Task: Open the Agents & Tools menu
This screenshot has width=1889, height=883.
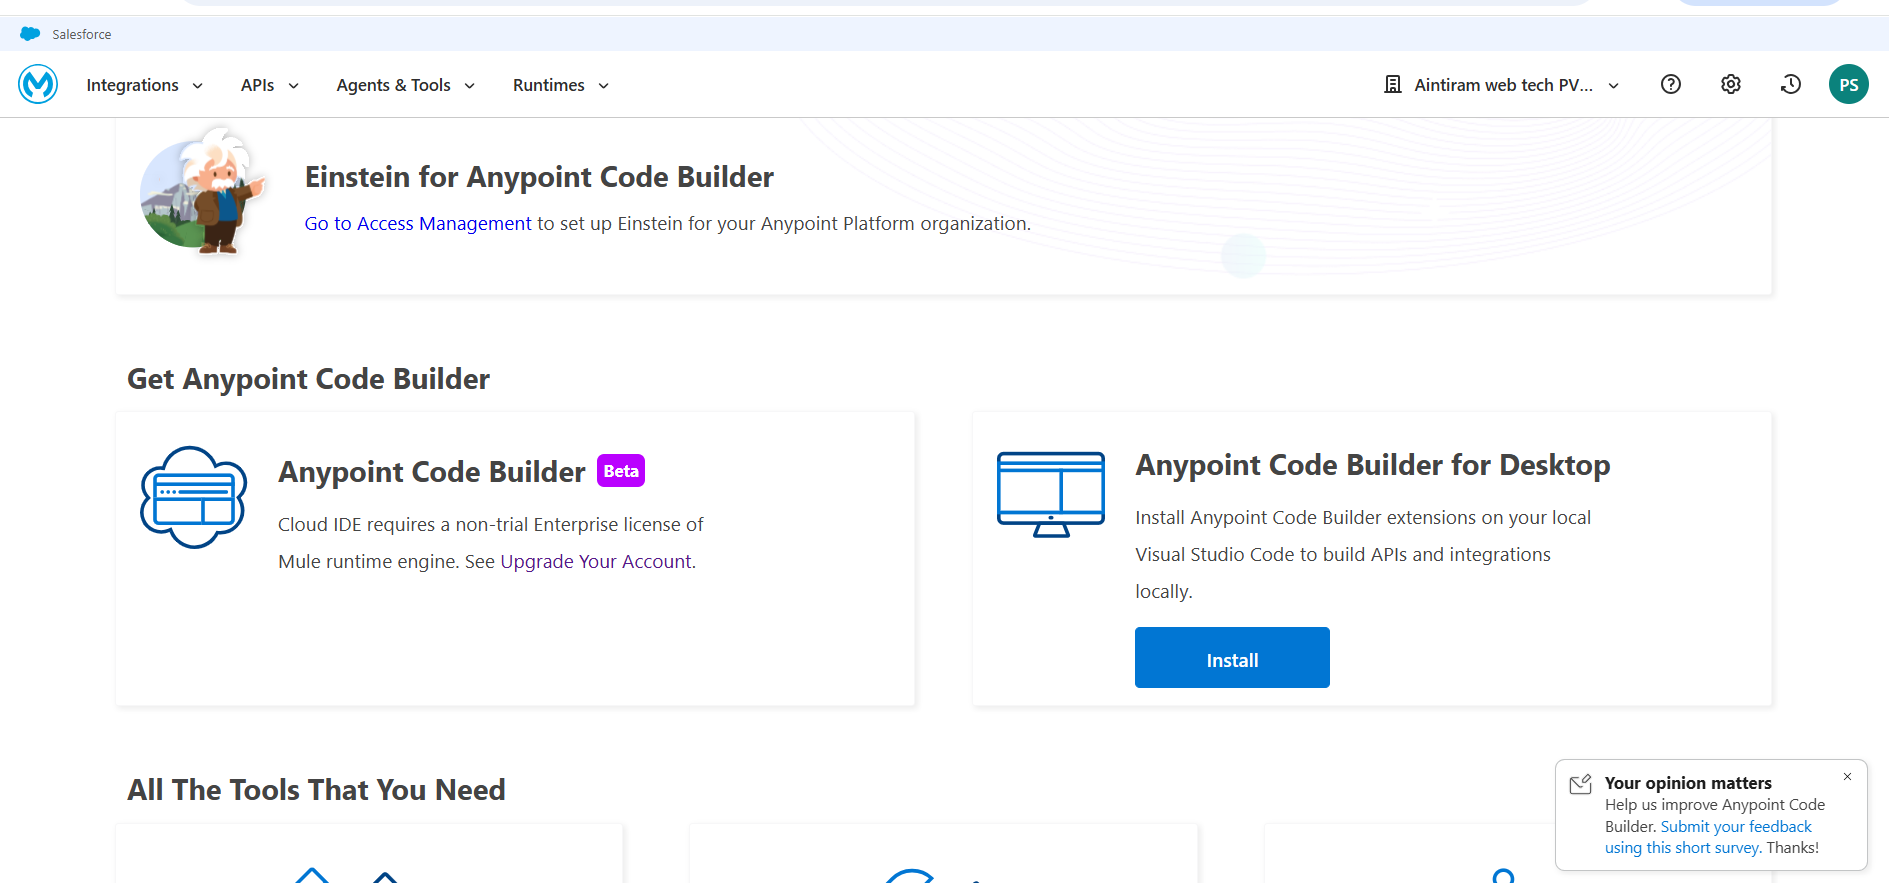Action: tap(405, 86)
